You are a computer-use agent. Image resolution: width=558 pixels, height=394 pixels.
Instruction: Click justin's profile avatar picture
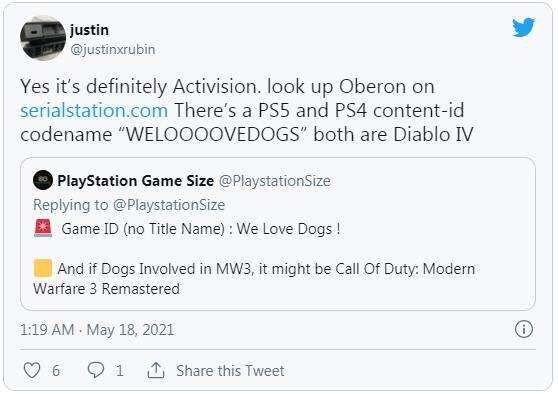pyautogui.click(x=43, y=38)
